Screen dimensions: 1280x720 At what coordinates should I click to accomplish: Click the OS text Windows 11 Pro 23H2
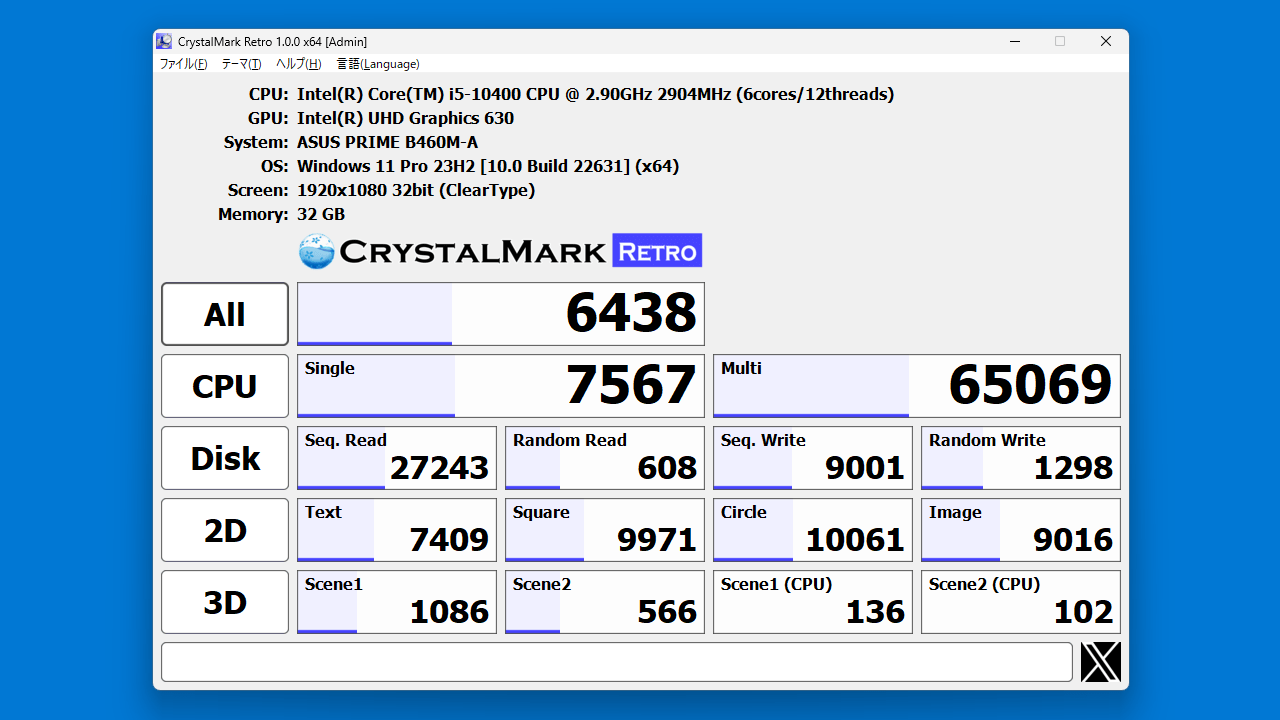488,166
